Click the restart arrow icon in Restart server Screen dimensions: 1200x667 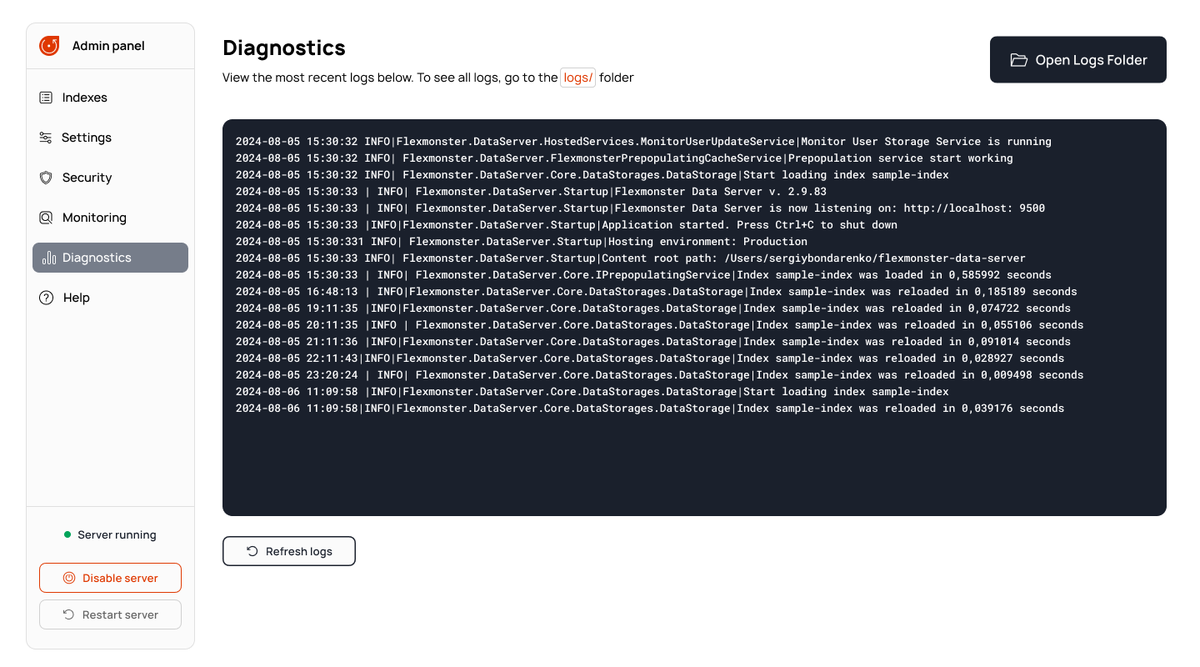click(69, 615)
